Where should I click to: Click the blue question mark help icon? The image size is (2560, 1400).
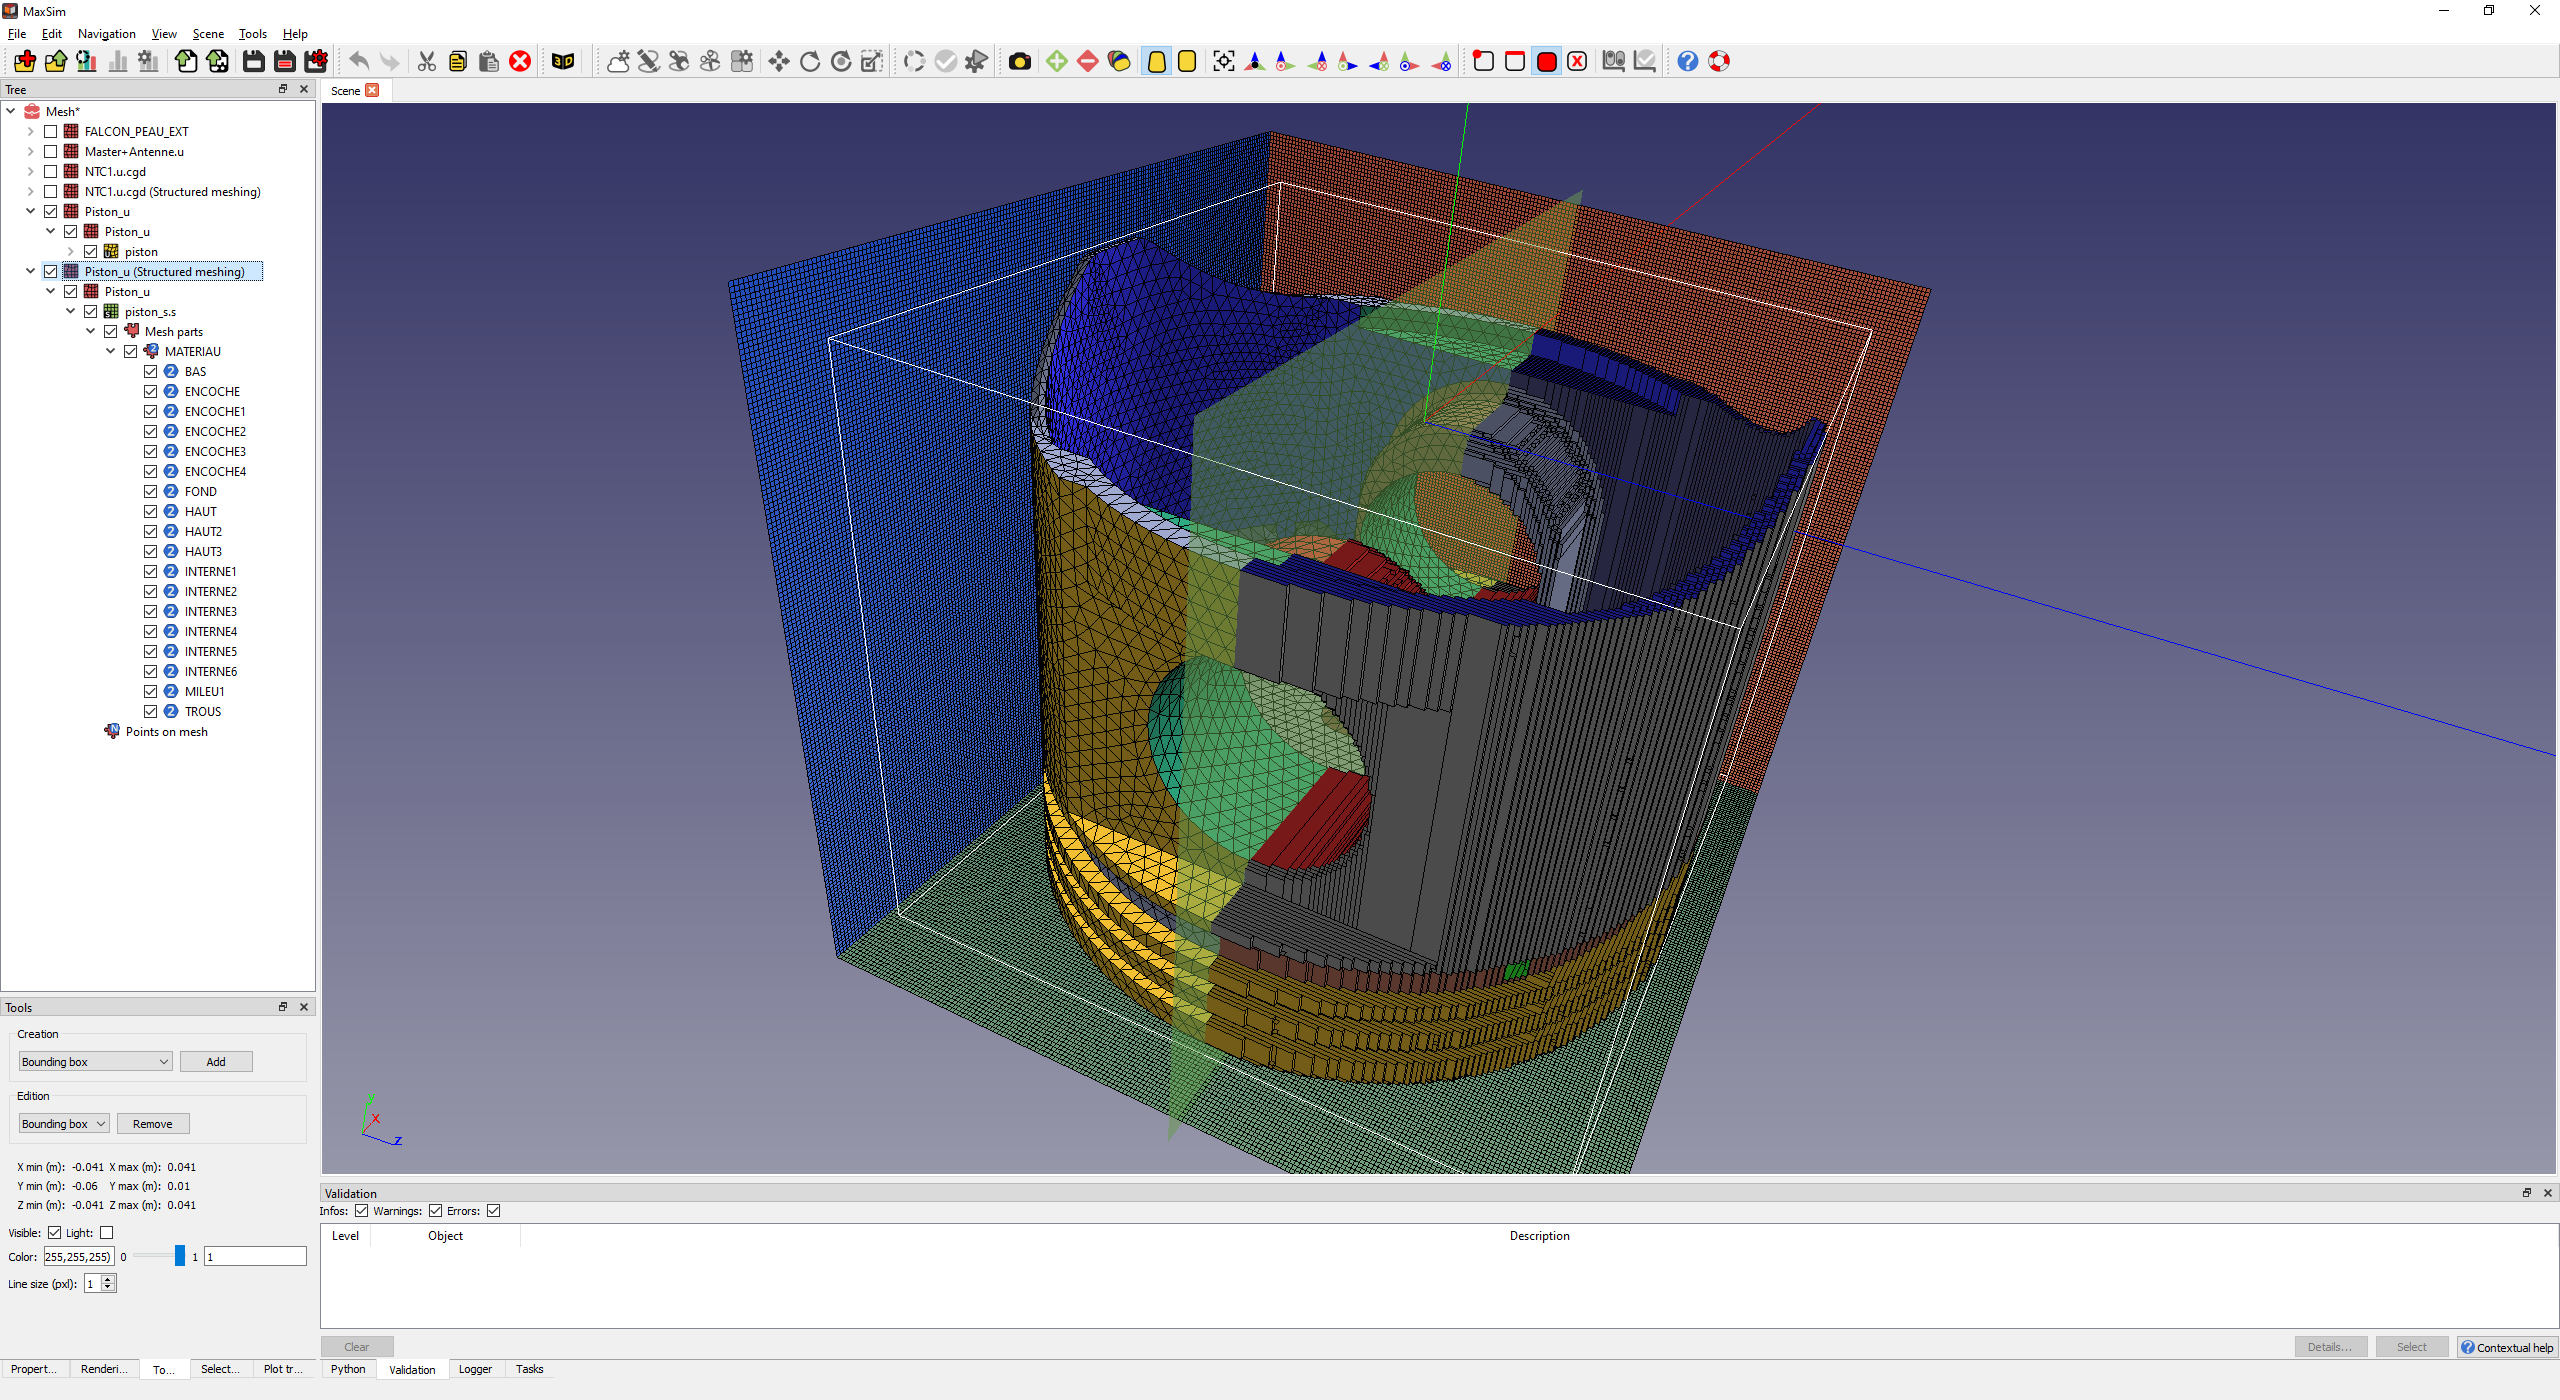(x=1687, y=62)
